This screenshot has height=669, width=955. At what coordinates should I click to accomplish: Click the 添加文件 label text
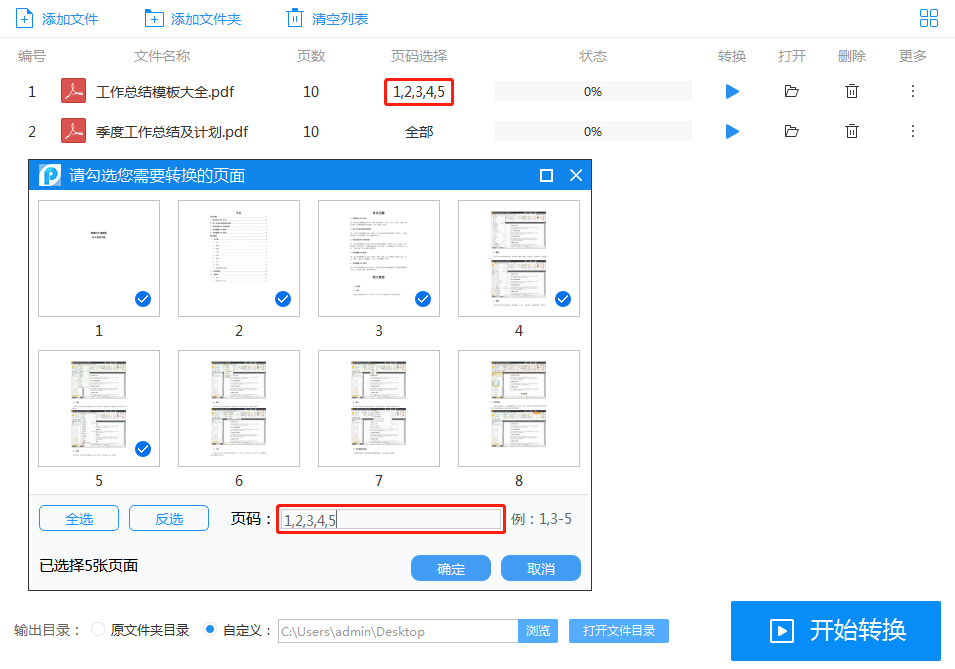point(70,19)
